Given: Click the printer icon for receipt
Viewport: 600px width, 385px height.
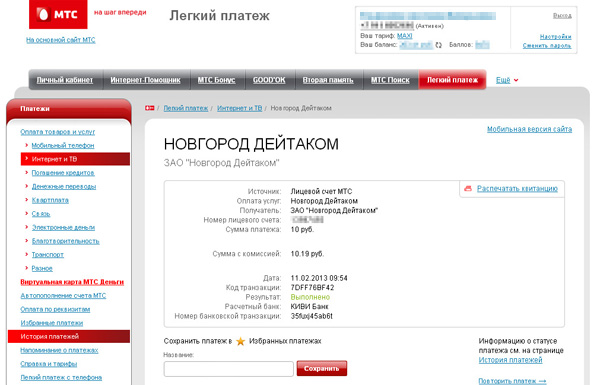Looking at the screenshot, I should (x=468, y=189).
